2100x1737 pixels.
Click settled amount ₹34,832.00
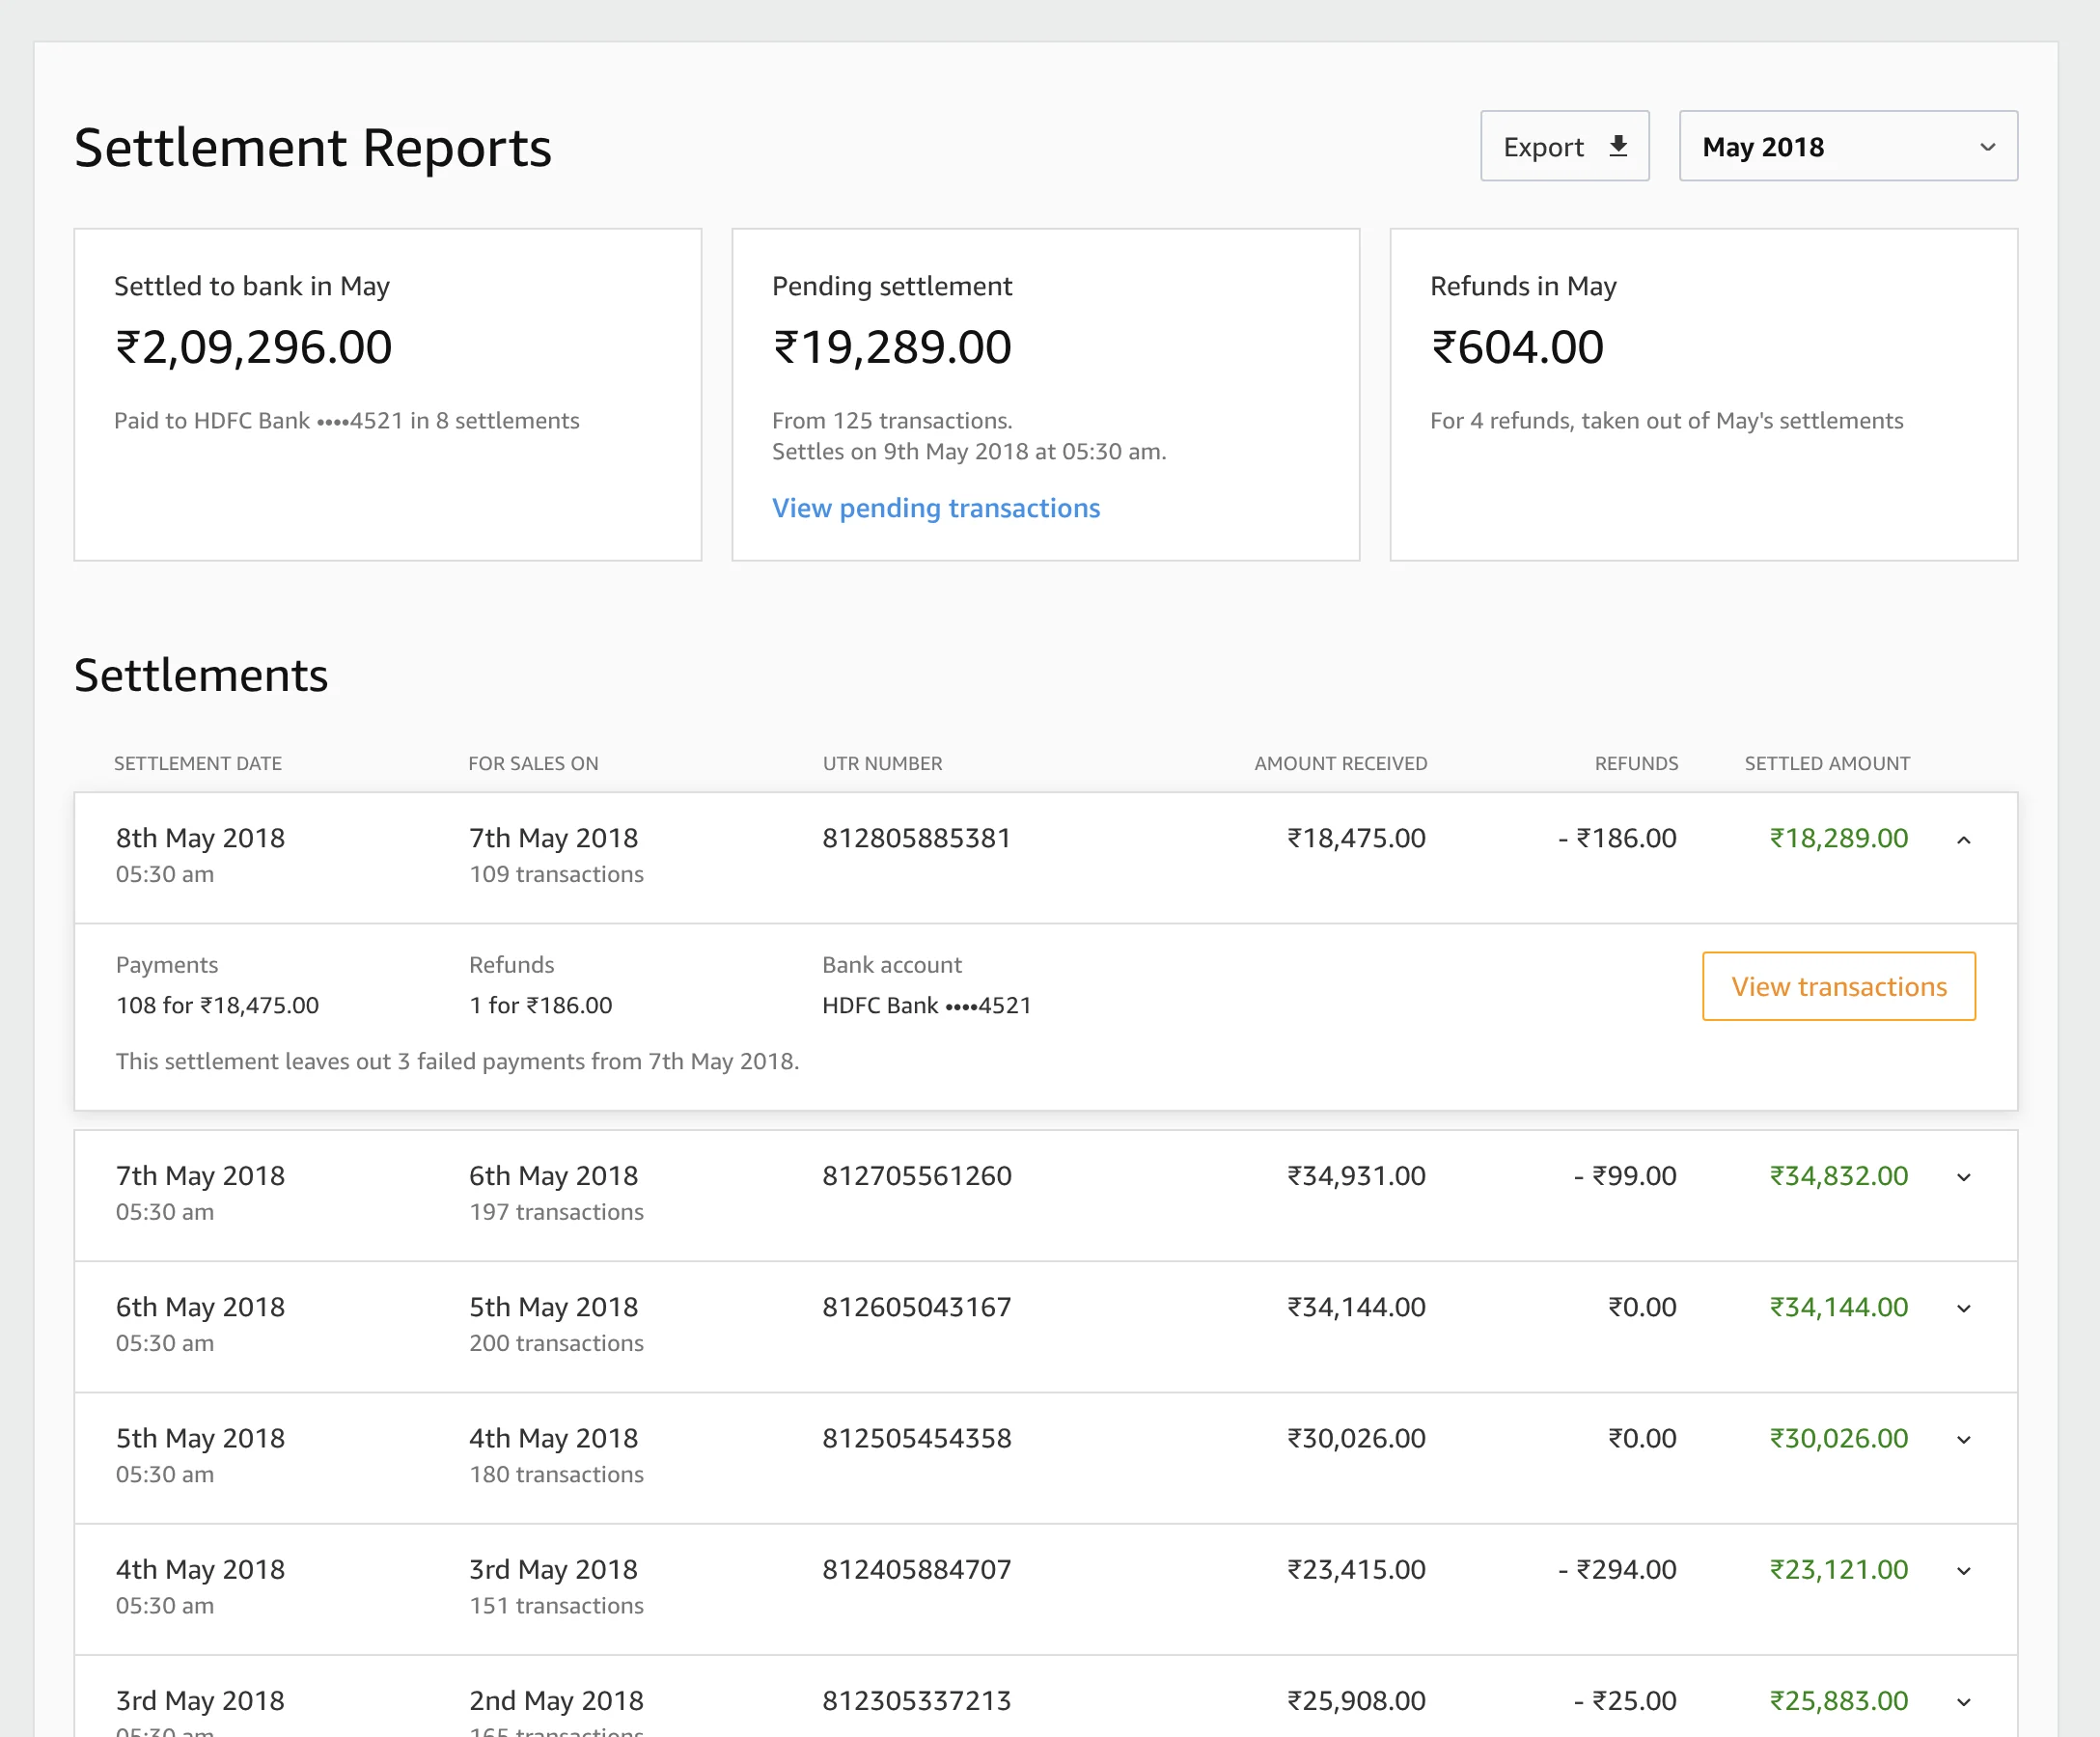[x=1839, y=1175]
